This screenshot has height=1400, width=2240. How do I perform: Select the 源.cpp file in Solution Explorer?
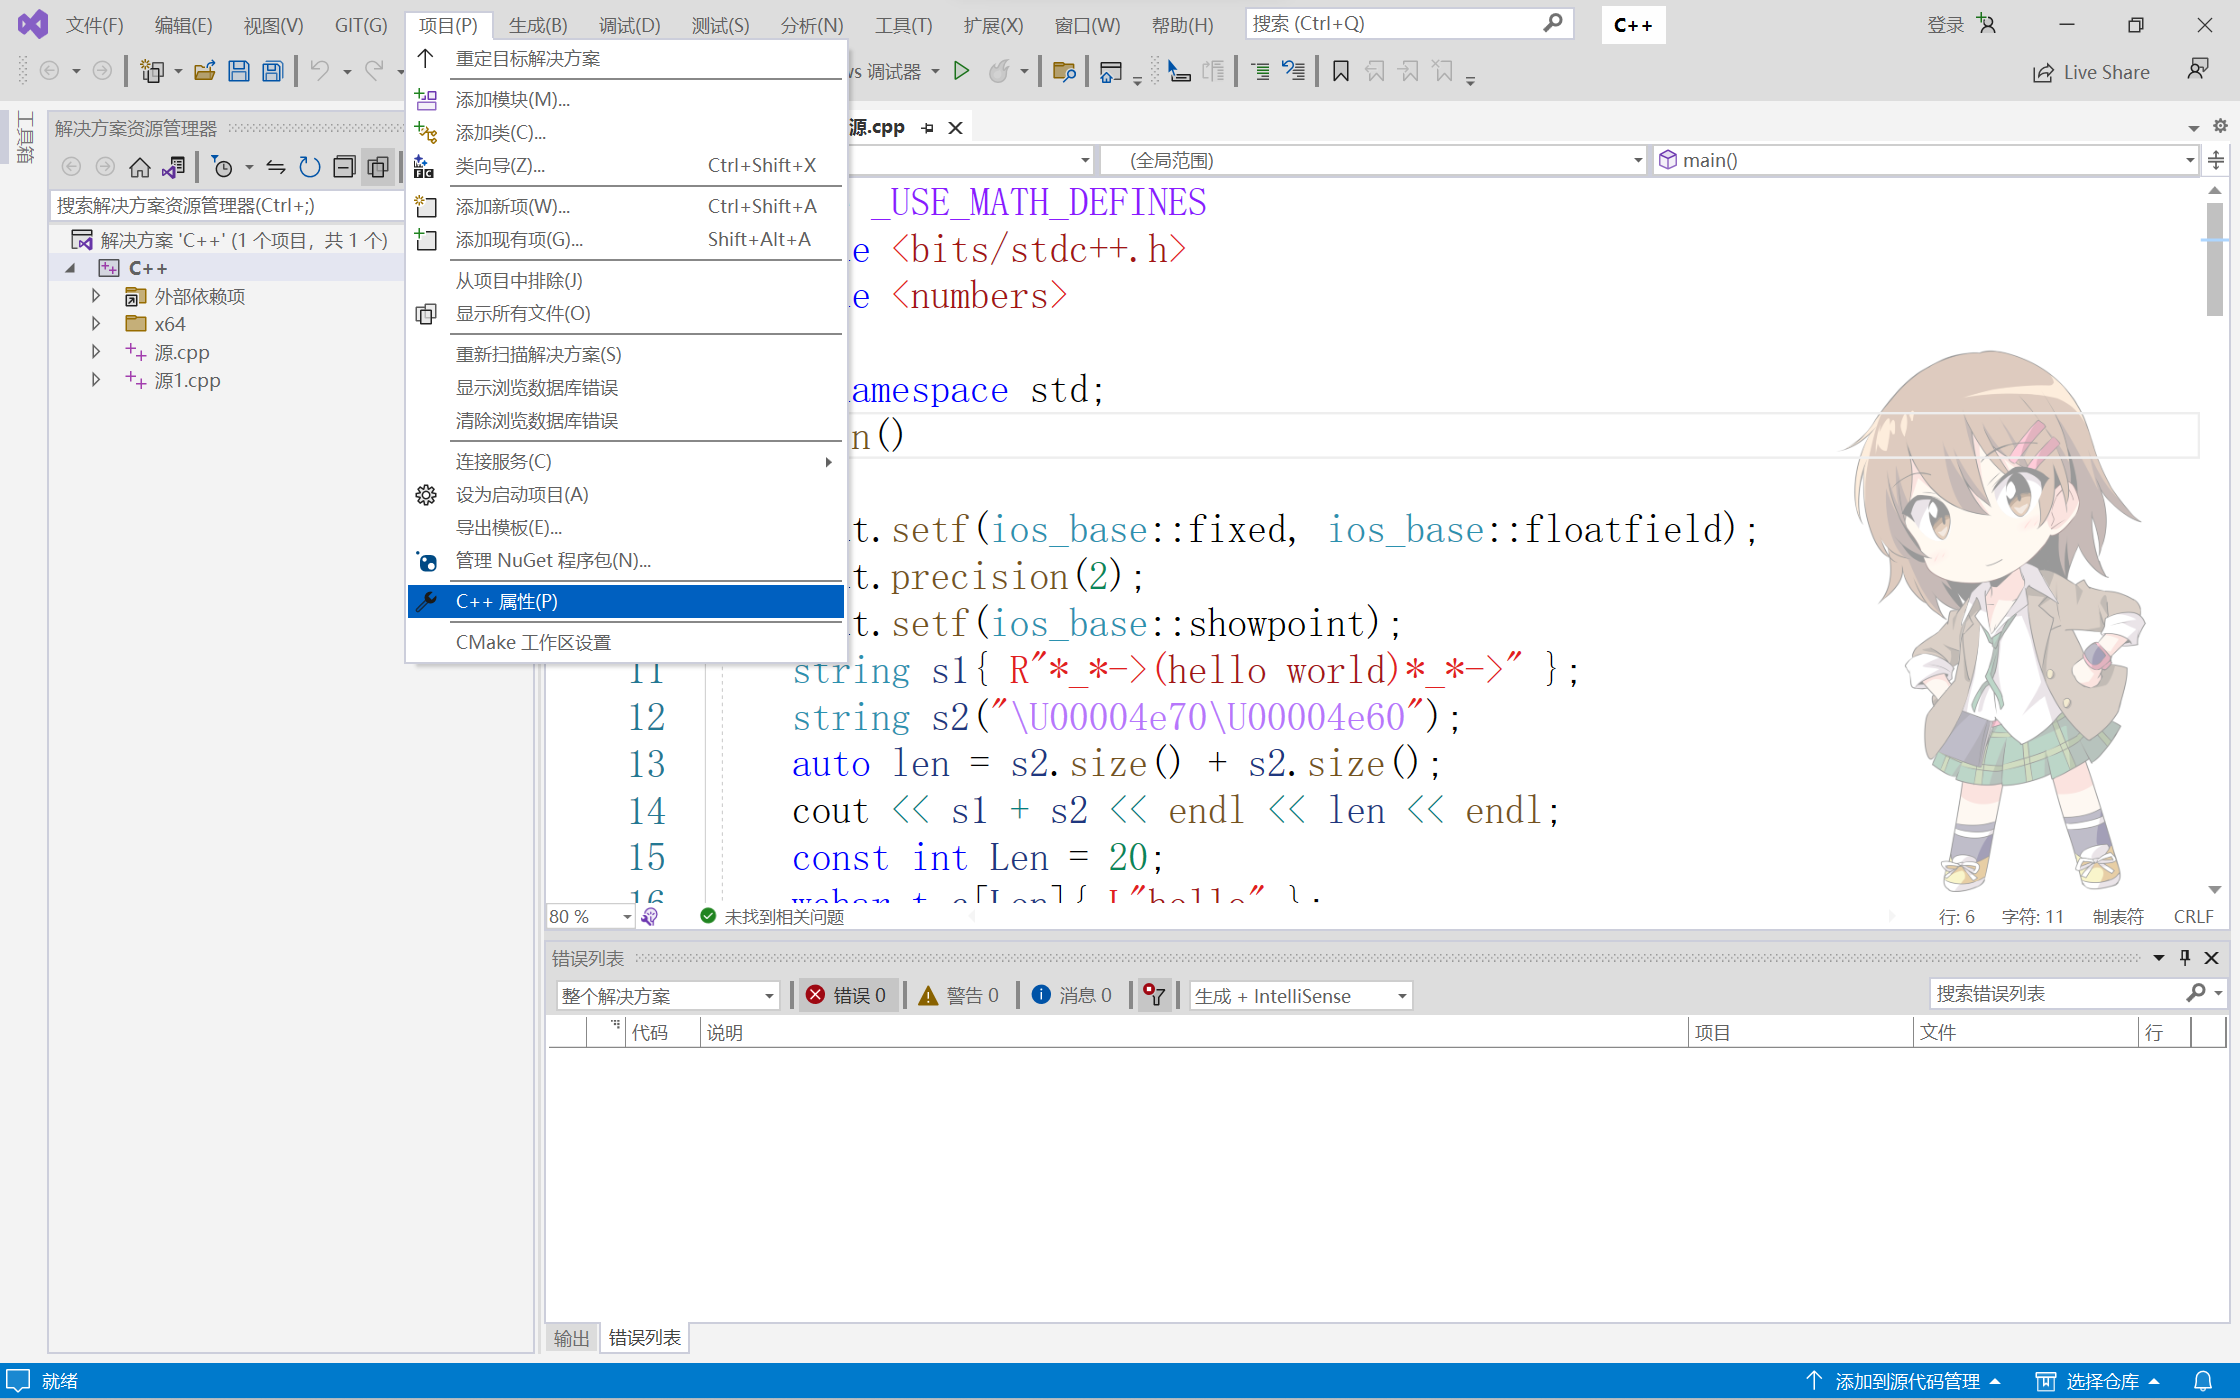(182, 352)
